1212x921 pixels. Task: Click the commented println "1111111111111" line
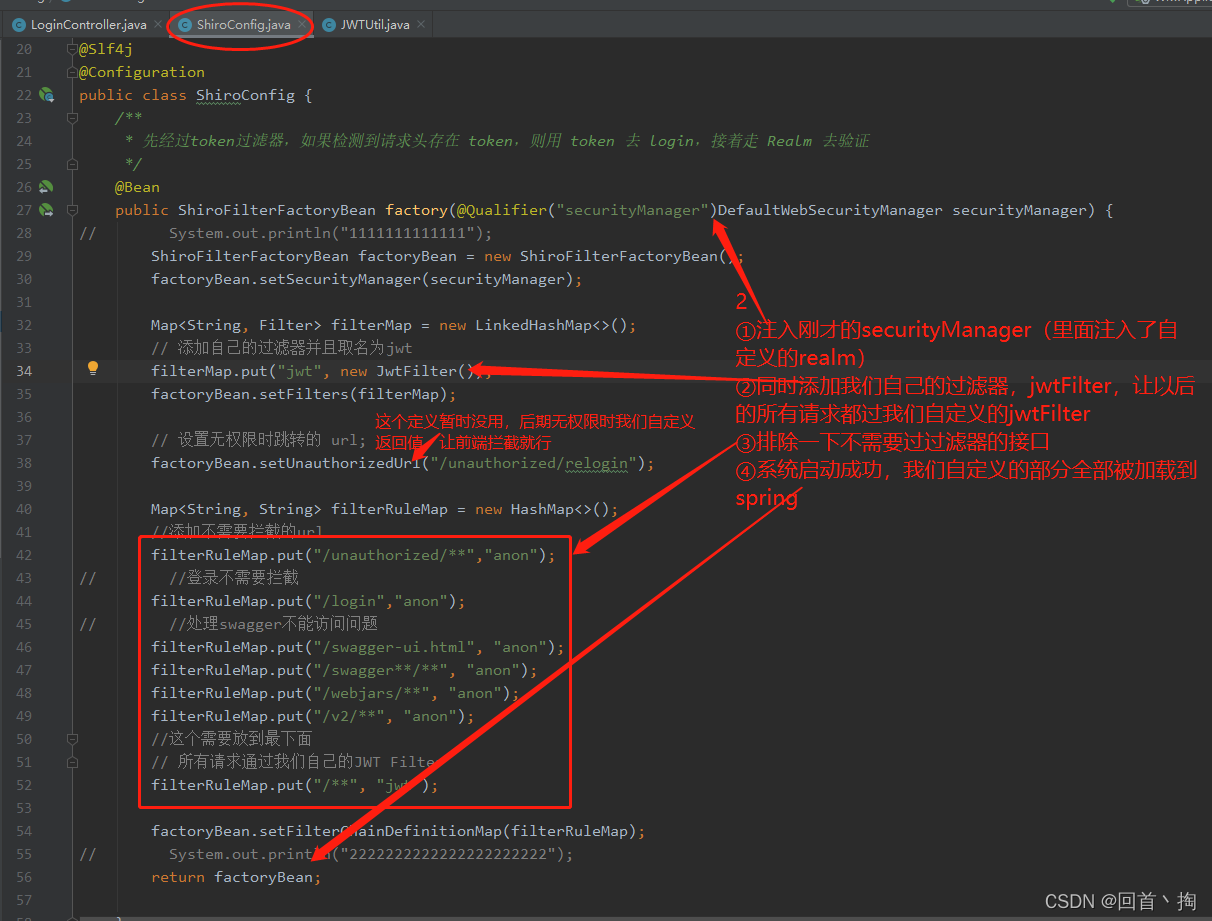pyautogui.click(x=331, y=233)
